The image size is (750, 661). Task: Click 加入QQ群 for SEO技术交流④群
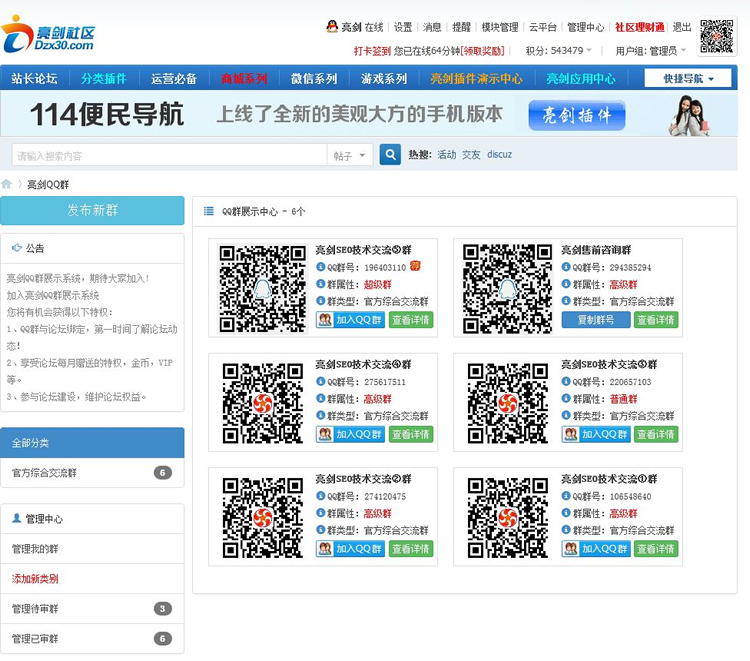[351, 434]
